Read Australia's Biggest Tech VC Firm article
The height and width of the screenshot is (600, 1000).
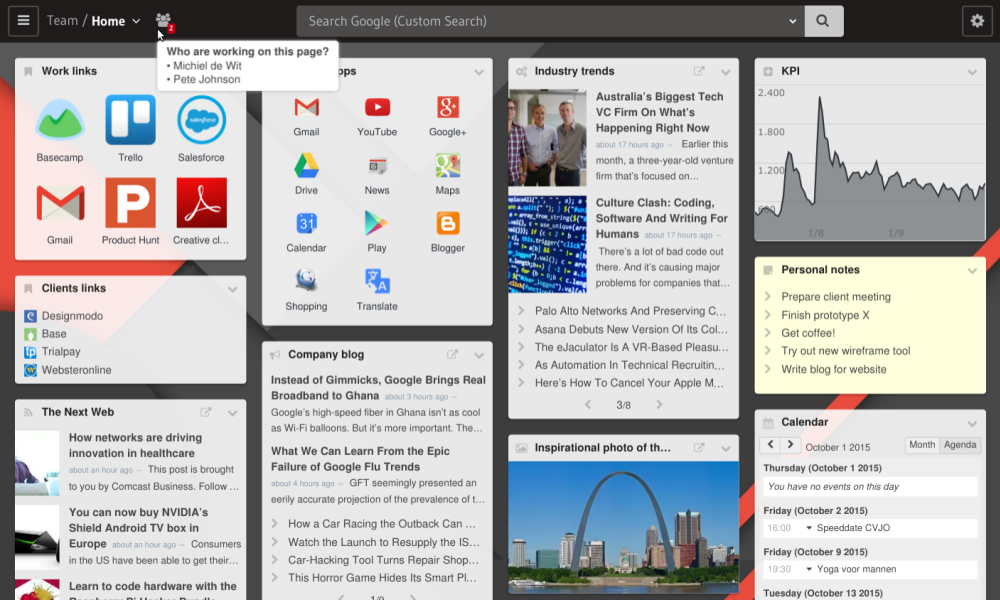pyautogui.click(x=659, y=112)
